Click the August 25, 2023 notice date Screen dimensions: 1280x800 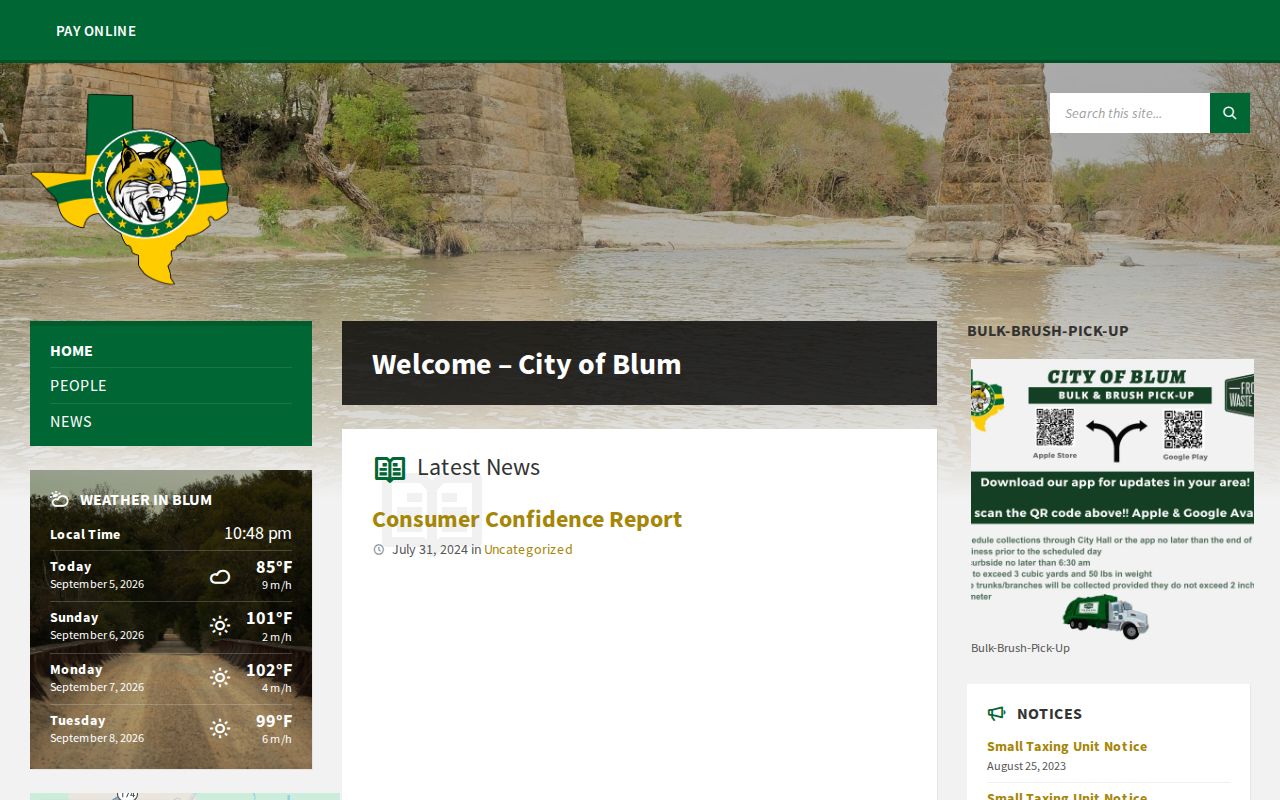tap(1026, 766)
